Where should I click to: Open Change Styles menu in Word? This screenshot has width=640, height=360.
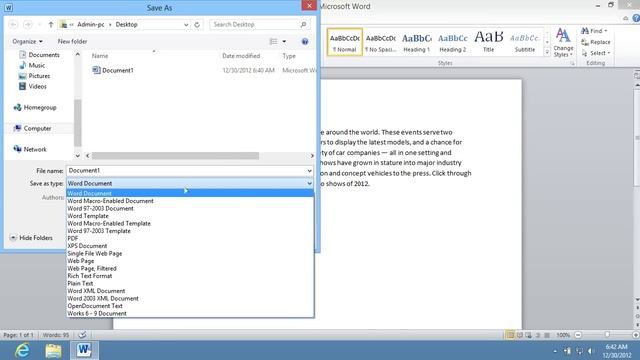pos(563,42)
